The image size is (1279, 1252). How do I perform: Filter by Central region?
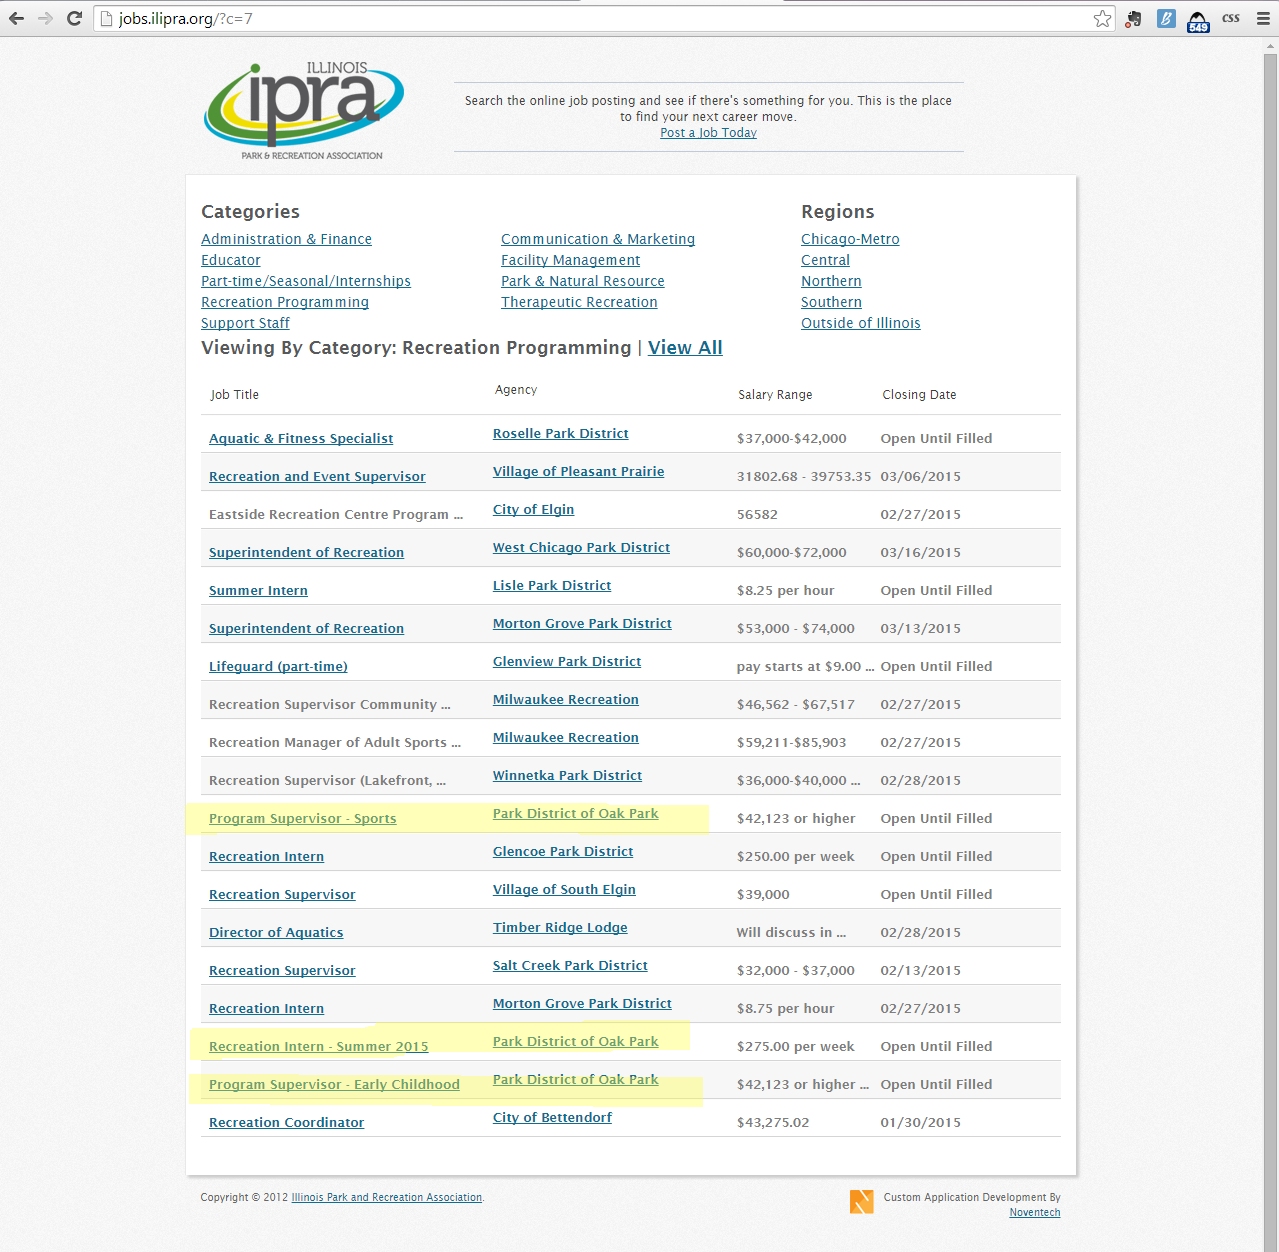coord(825,260)
